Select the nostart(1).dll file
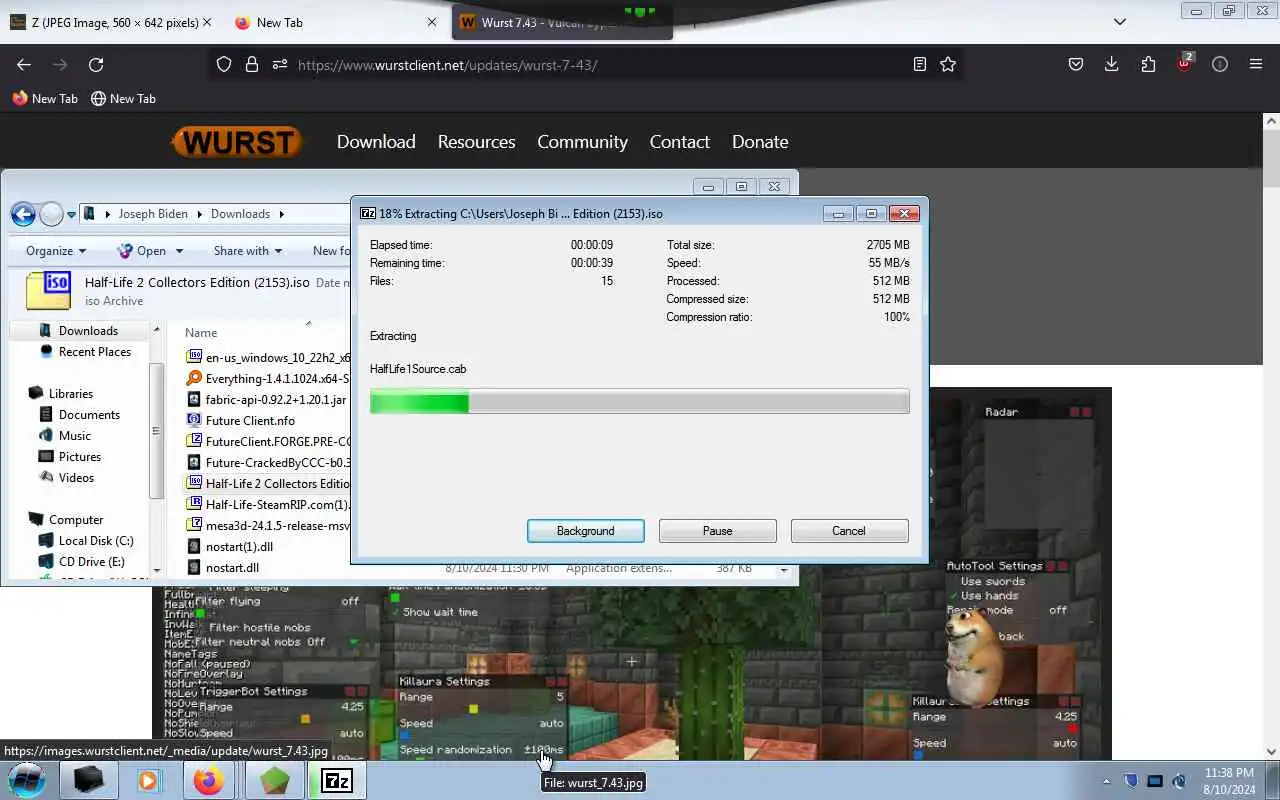The height and width of the screenshot is (800, 1280). [x=239, y=546]
